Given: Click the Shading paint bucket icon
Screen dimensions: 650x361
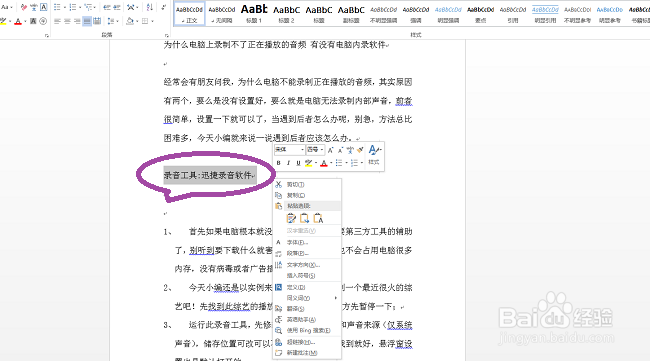Looking at the screenshot, I should pos(130,21).
